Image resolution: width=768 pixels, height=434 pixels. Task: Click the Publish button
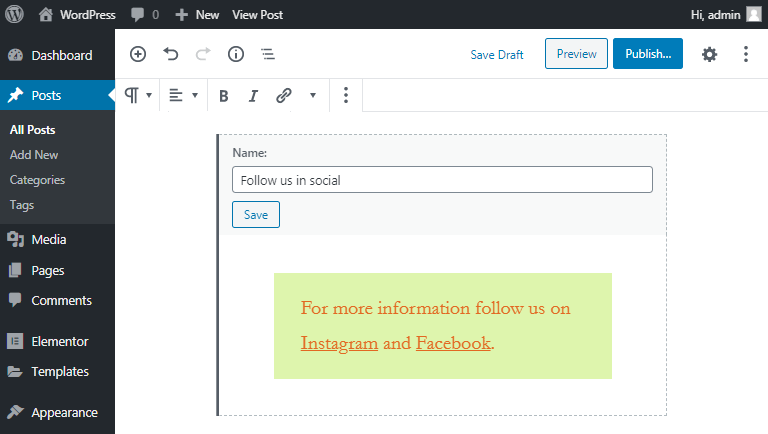coord(648,53)
